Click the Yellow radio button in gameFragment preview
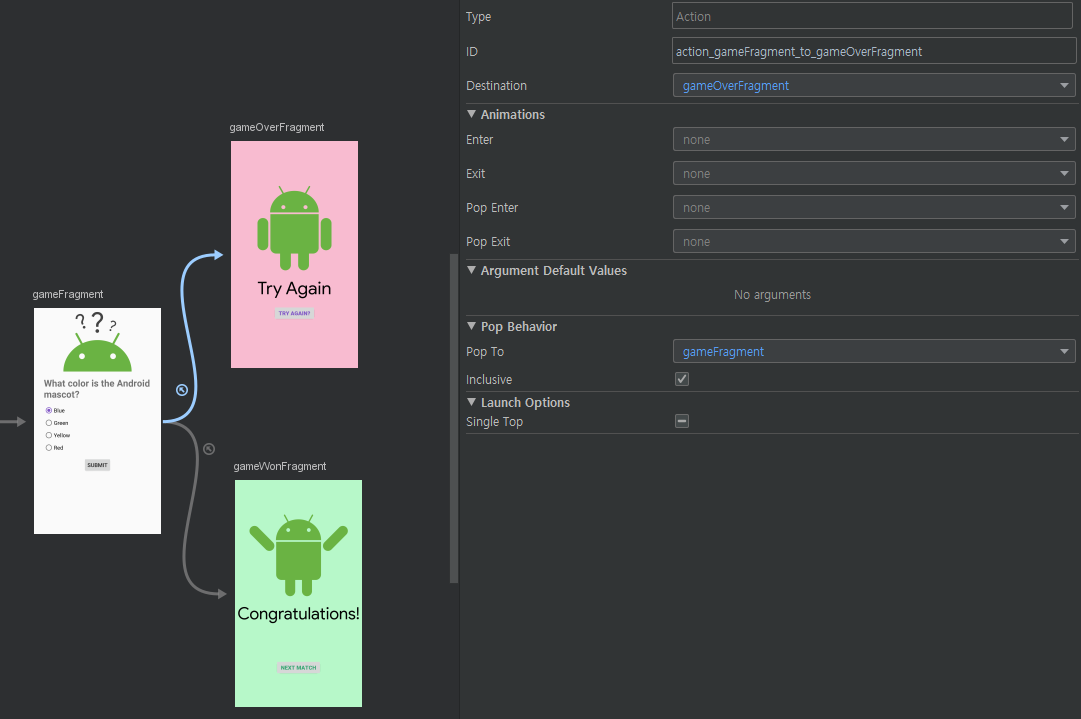The height and width of the screenshot is (719, 1081). pyautogui.click(x=49, y=435)
